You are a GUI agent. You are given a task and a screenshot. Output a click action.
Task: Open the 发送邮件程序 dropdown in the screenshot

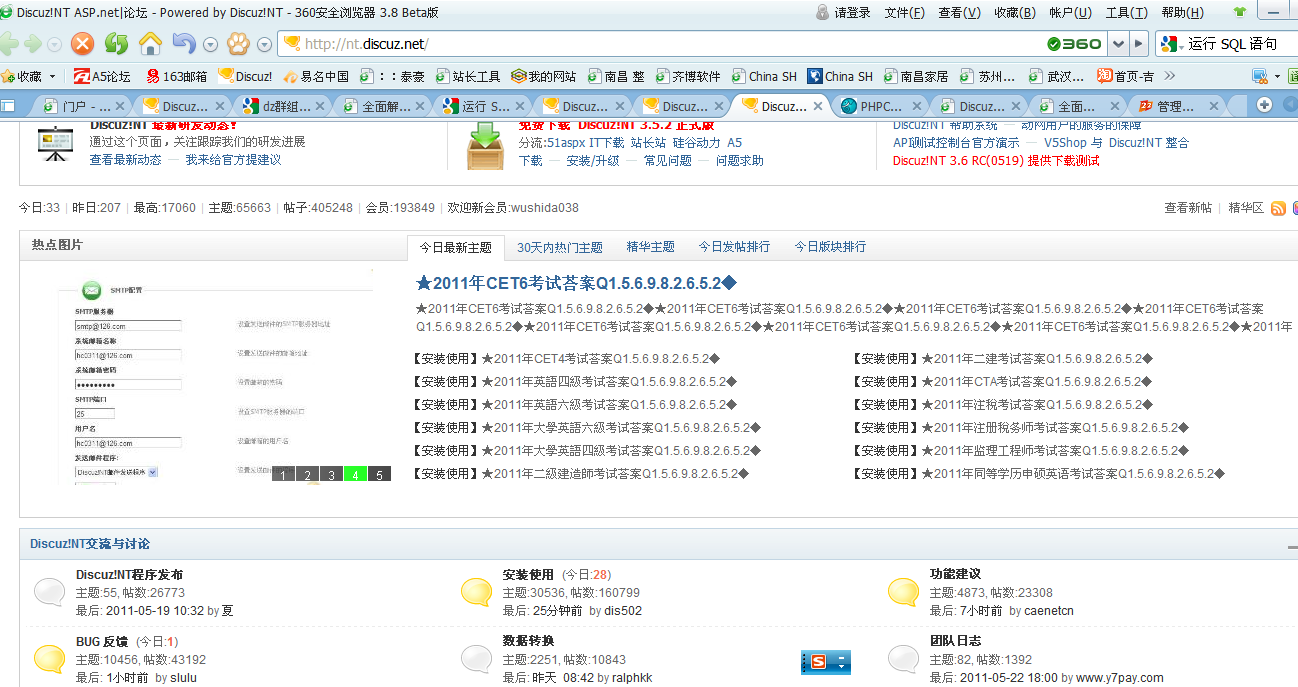click(118, 472)
